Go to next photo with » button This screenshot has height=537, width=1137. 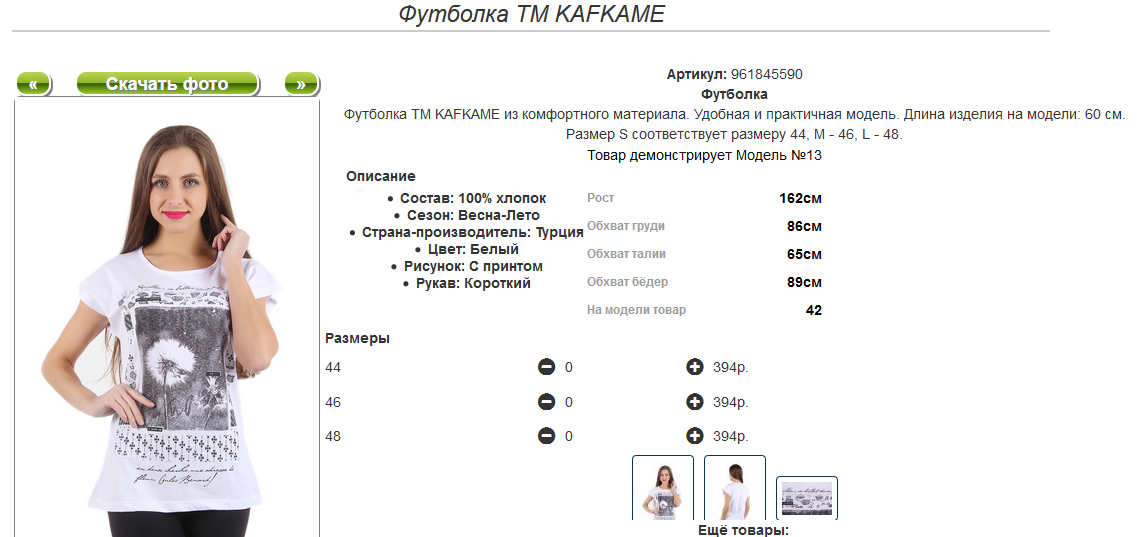click(x=302, y=84)
